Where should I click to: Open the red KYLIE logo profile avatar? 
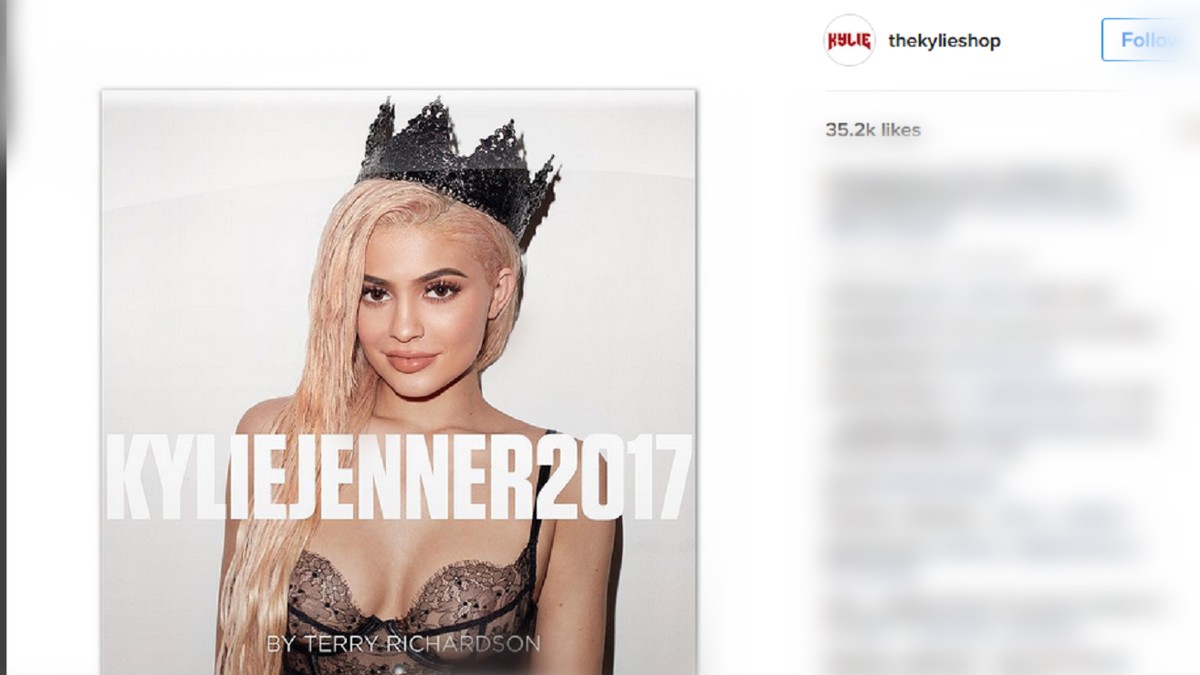point(849,40)
